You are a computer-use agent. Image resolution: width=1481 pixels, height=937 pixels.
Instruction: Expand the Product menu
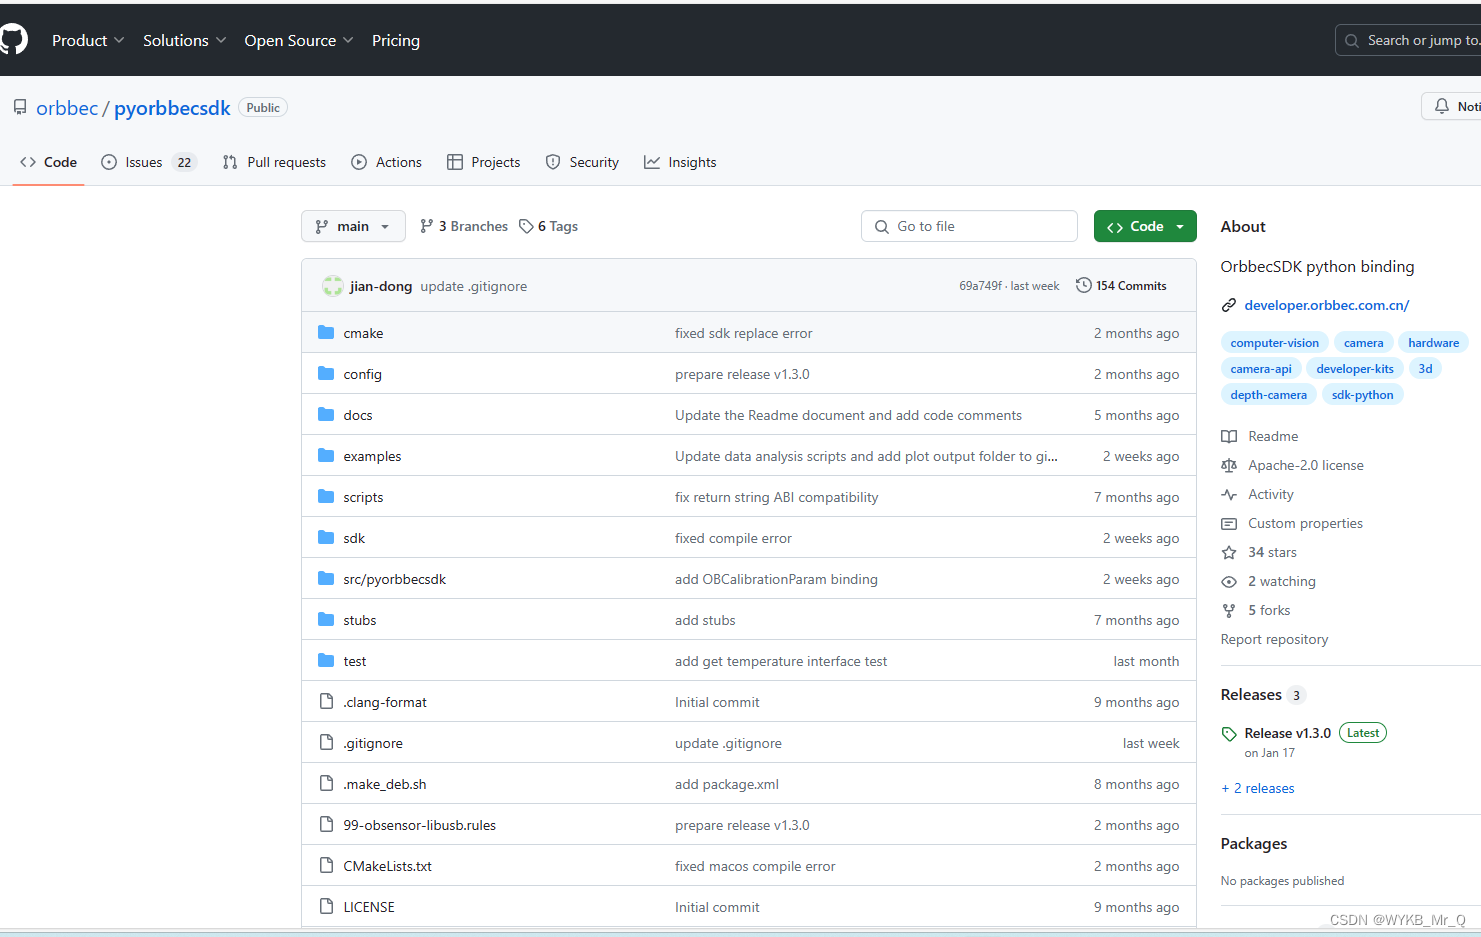88,40
